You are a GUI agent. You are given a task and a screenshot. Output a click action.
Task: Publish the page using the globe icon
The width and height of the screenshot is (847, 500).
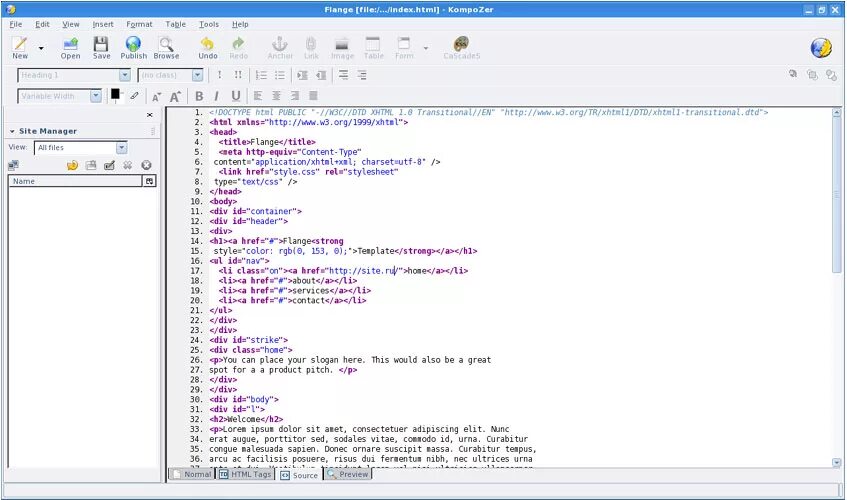click(133, 48)
